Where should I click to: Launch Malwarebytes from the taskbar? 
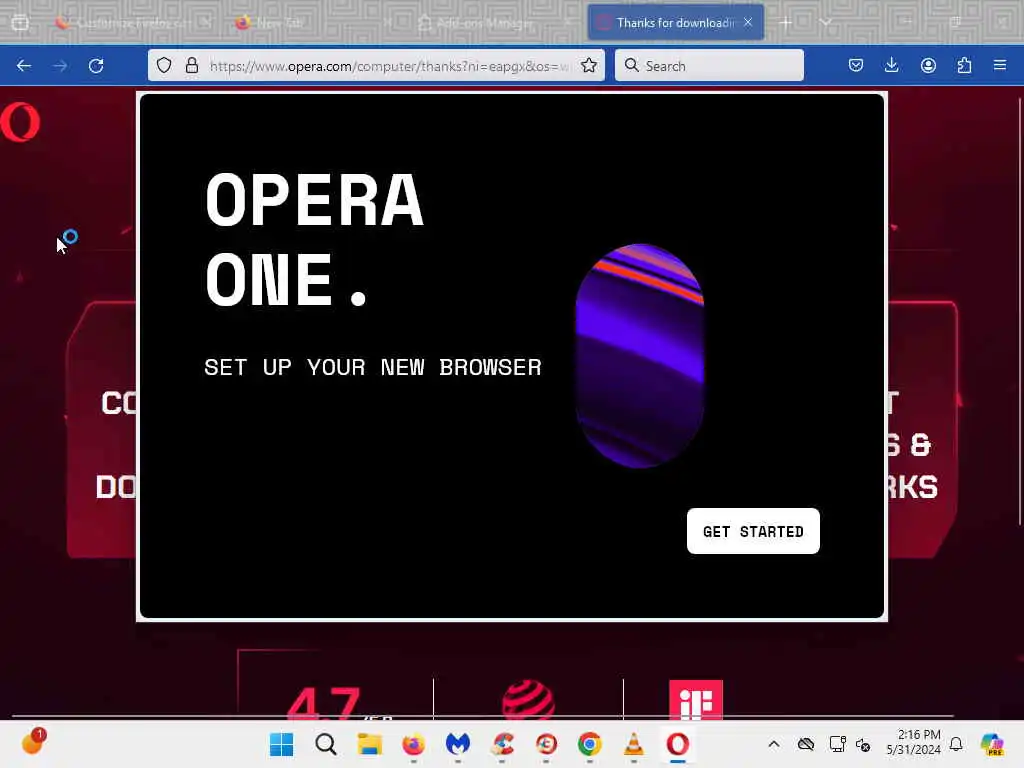click(x=458, y=744)
